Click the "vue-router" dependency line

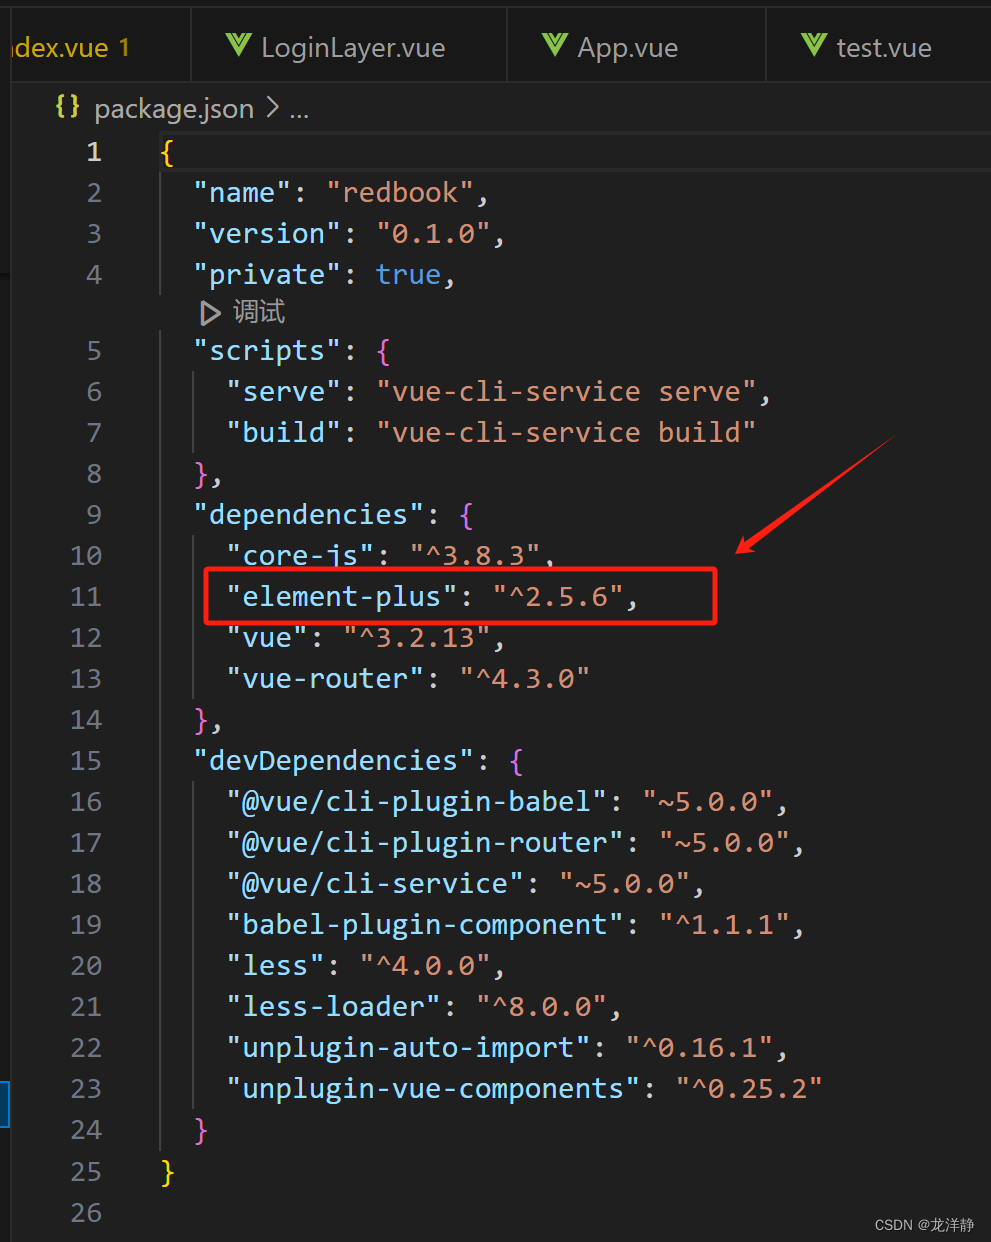coord(408,679)
